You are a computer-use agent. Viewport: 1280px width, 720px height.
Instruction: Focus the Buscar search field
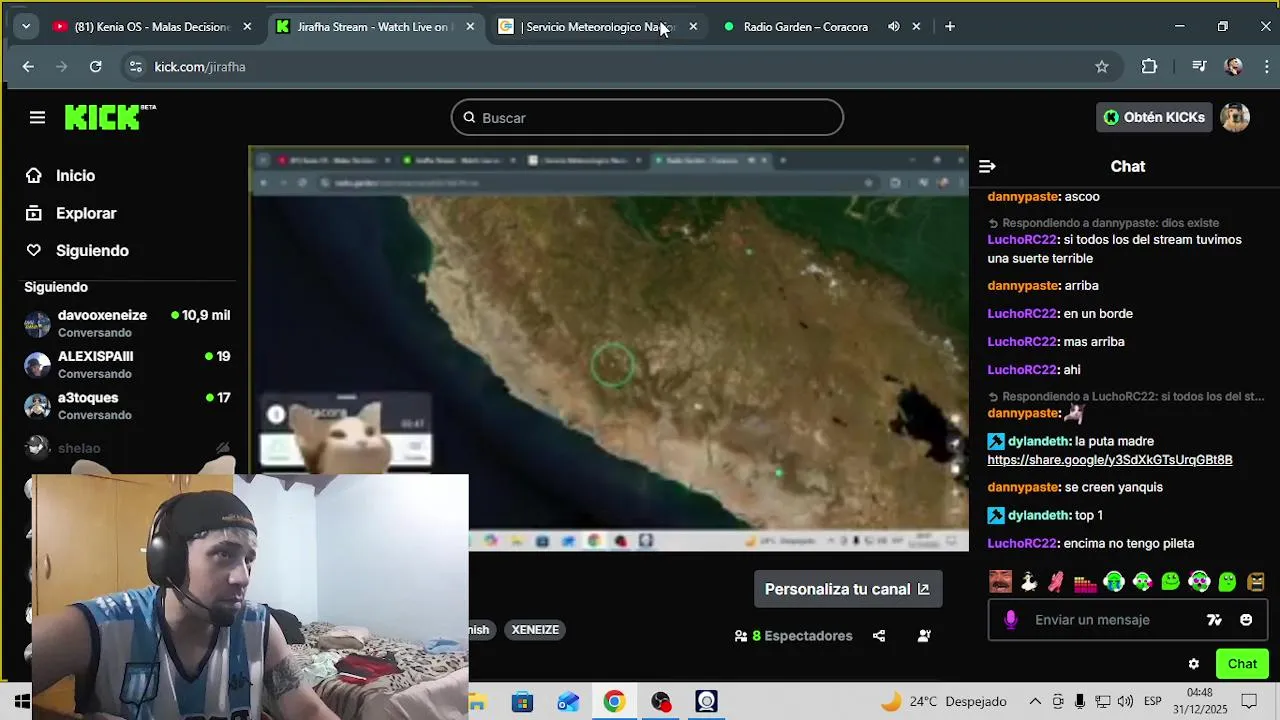pyautogui.click(x=647, y=117)
